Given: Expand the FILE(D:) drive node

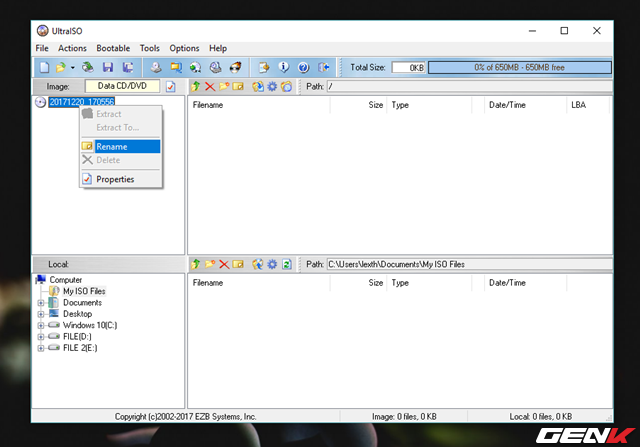Looking at the screenshot, I should click(x=41, y=337).
